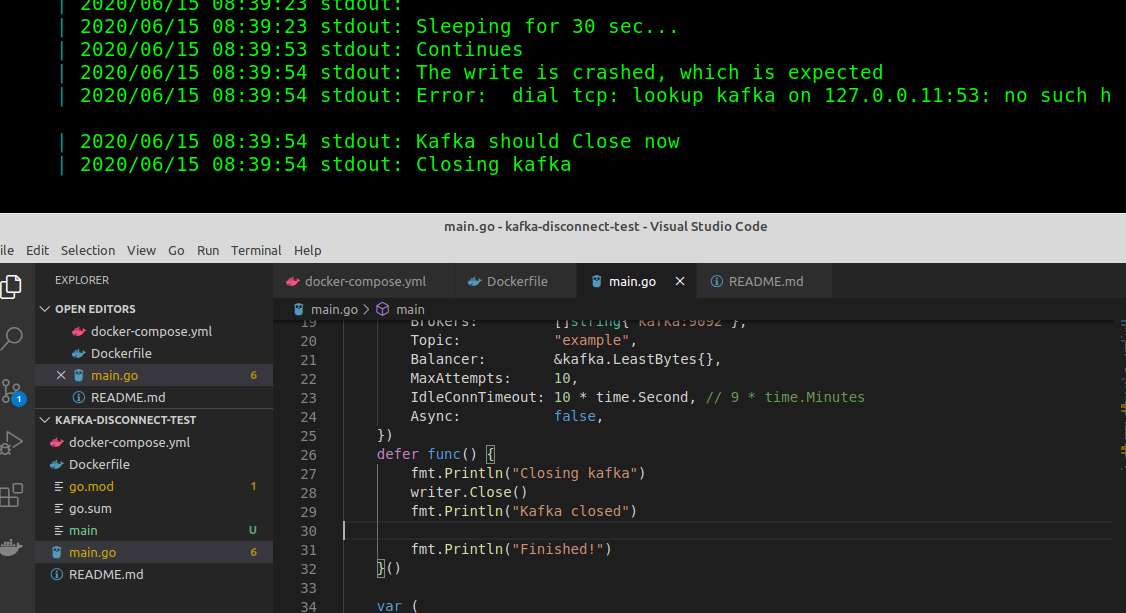Open the Extensions view icon
This screenshot has width=1126, height=613.
pyautogui.click(x=11, y=495)
